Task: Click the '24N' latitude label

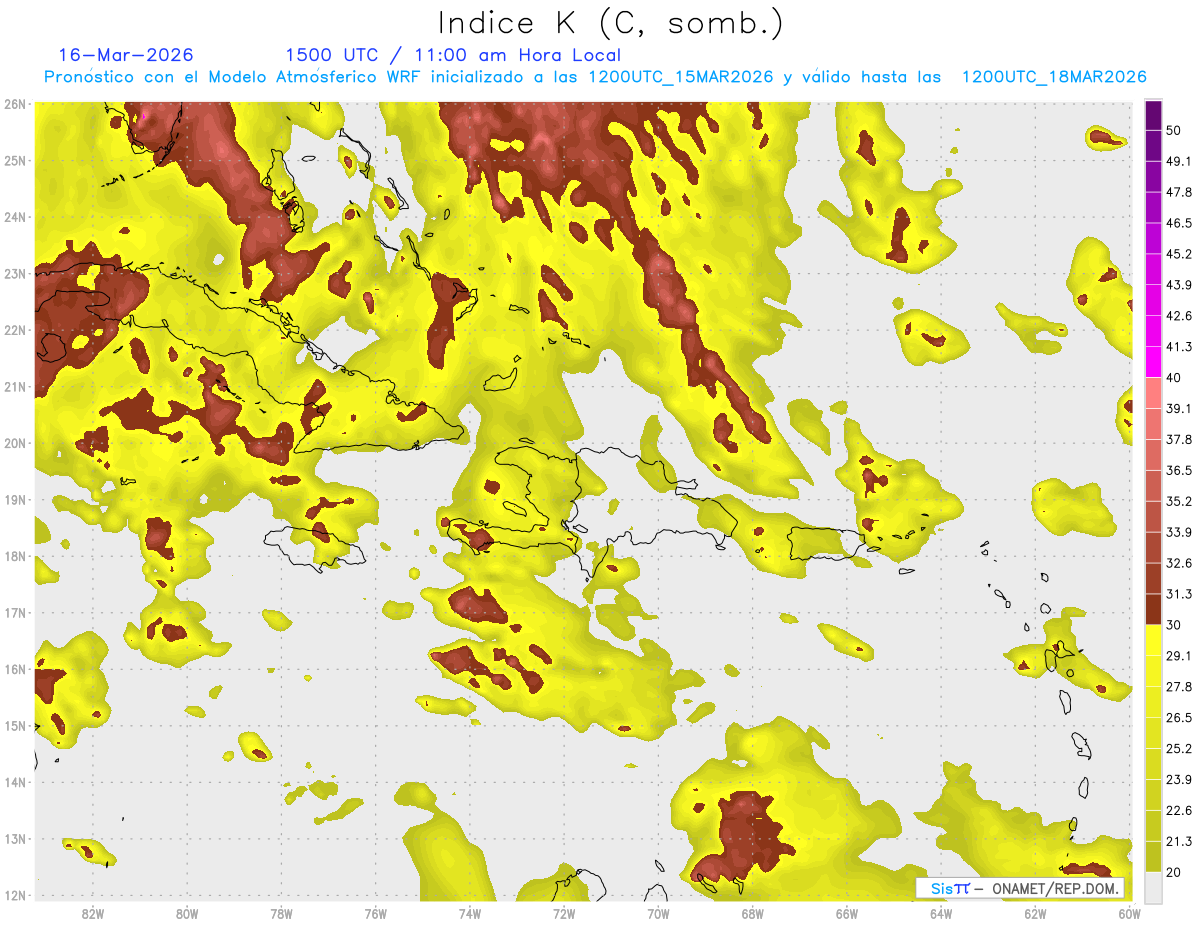Action: (x=14, y=217)
